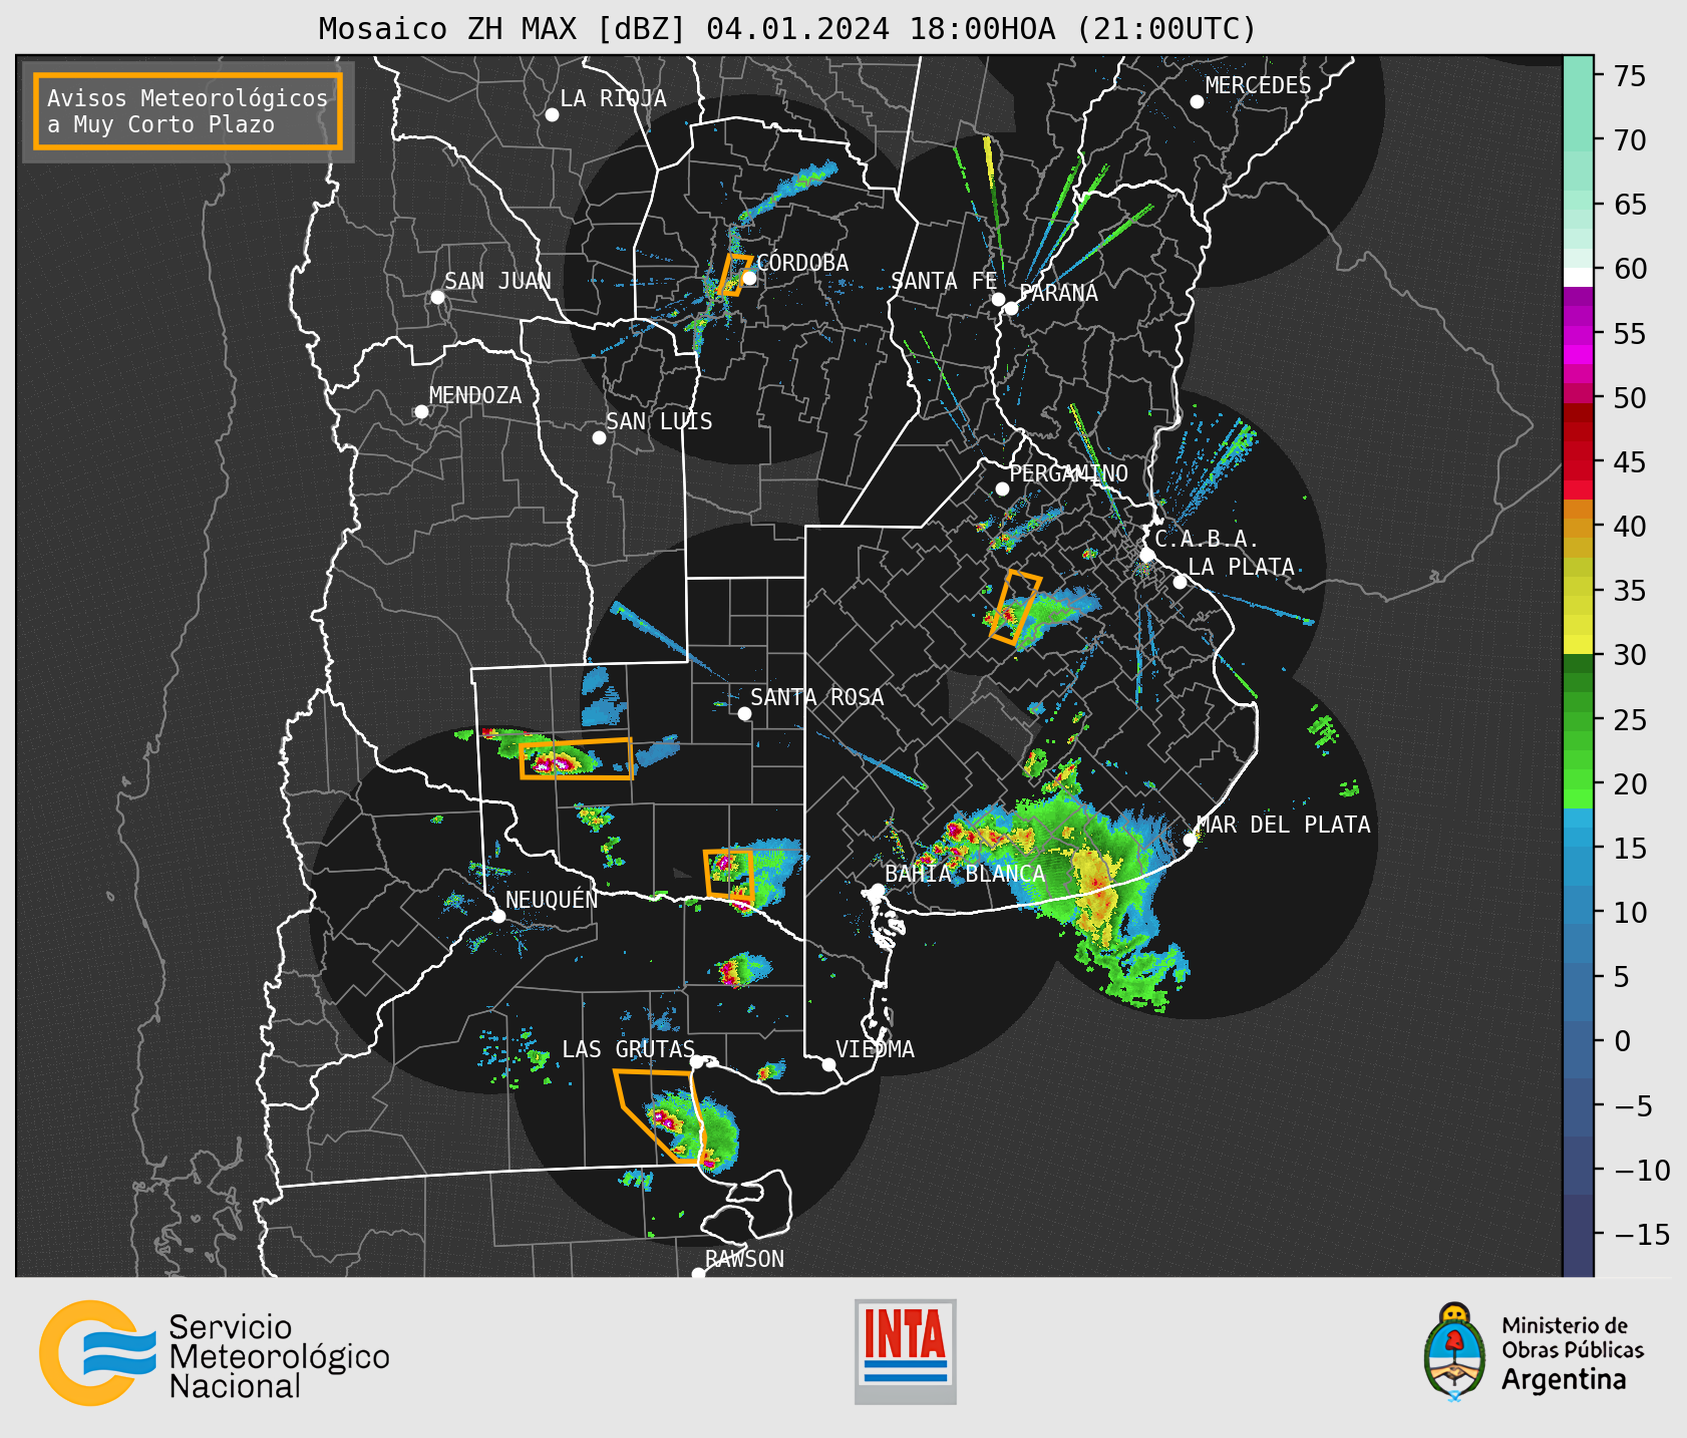Screen dimensions: 1687x1438
Task: Click the SAN JUAN city marker dot
Action: [437, 297]
